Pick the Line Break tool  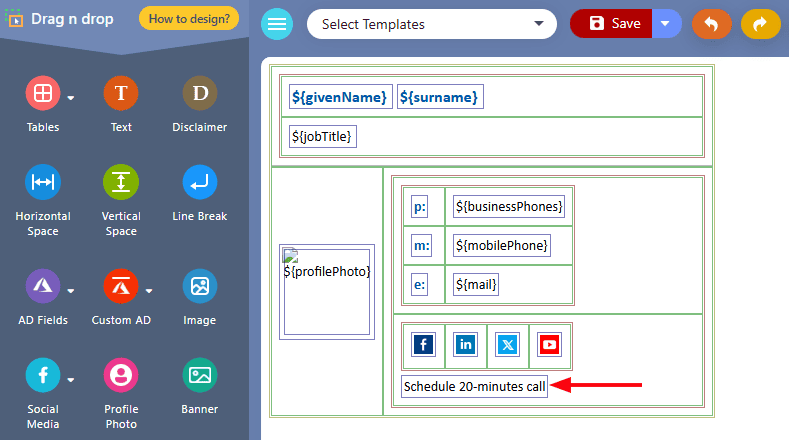[200, 182]
